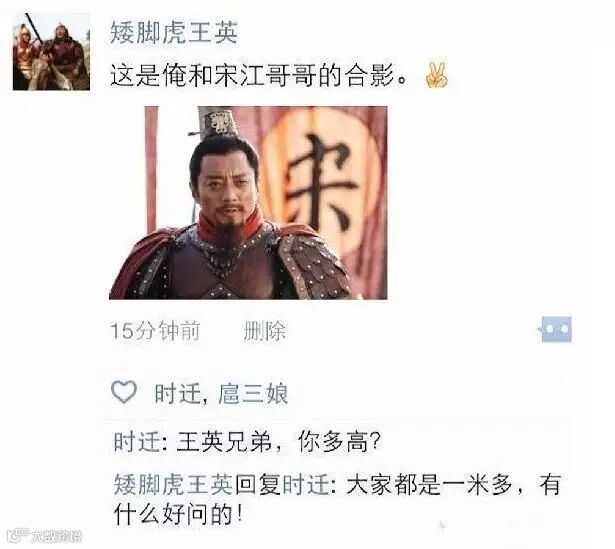Image resolution: width=615 pixels, height=549 pixels.
Task: Tap the reply's last line 什么好问的！
Action: (x=178, y=514)
